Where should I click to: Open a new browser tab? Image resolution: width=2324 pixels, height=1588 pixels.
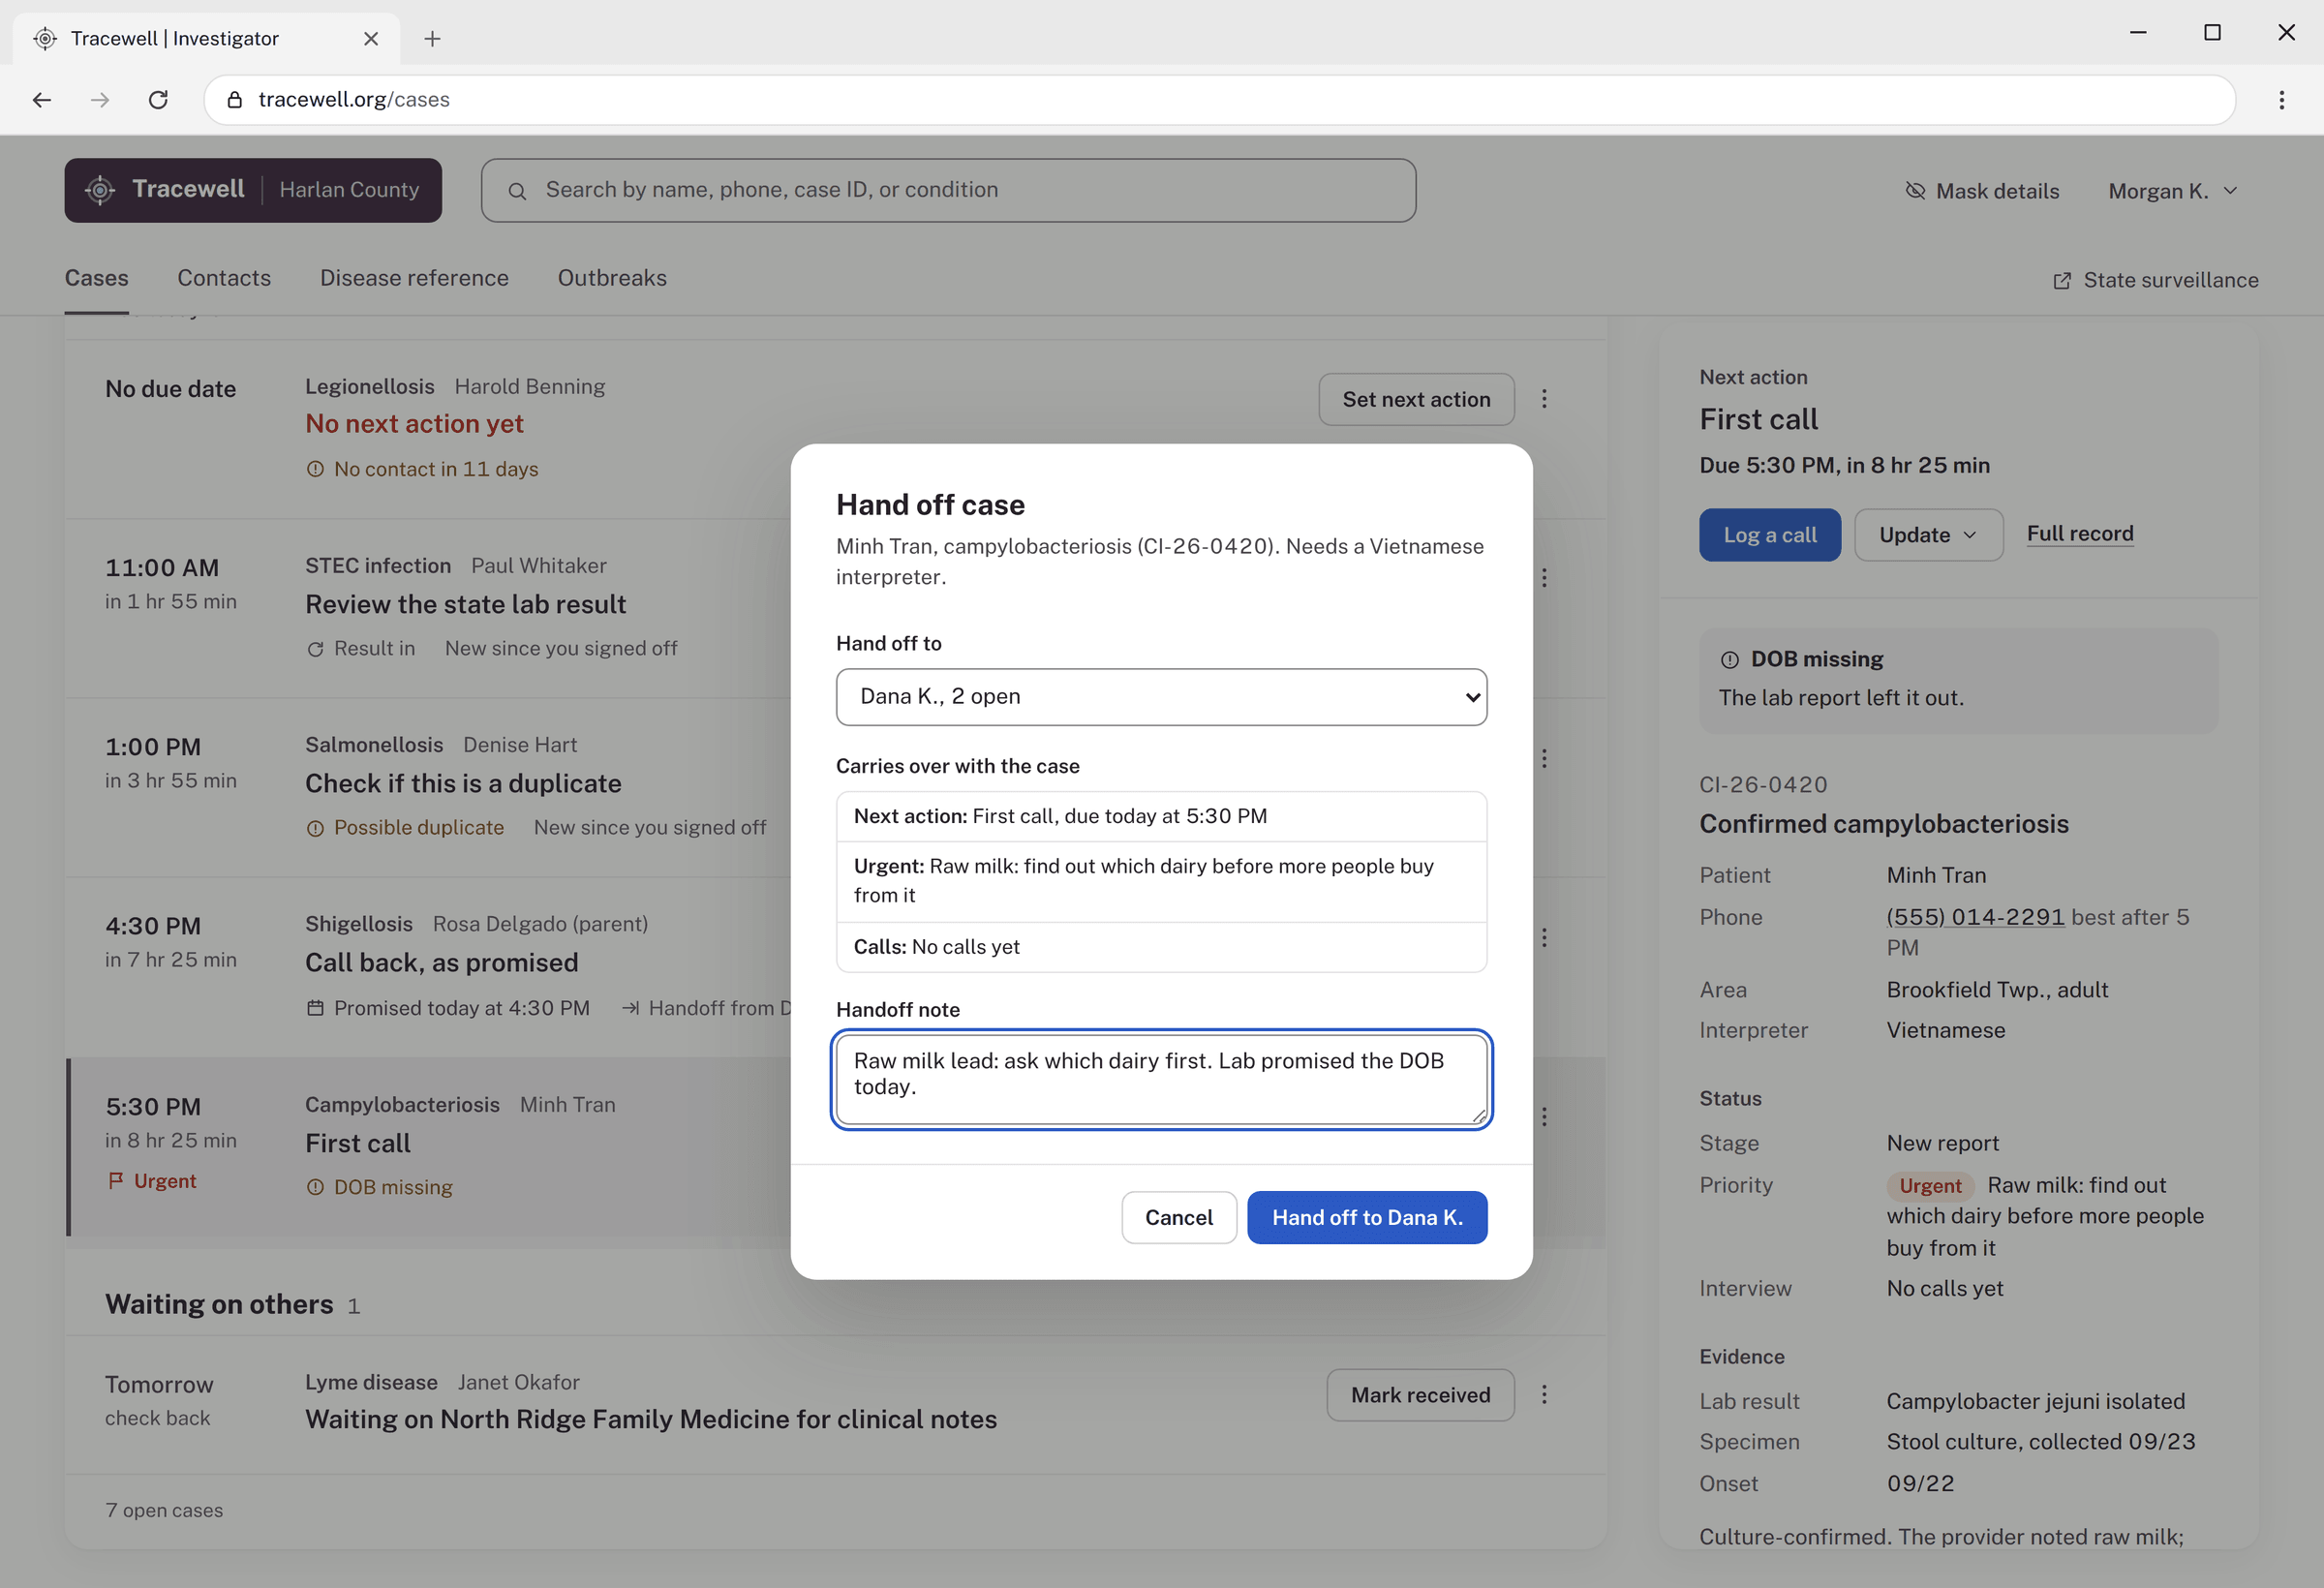coord(432,39)
